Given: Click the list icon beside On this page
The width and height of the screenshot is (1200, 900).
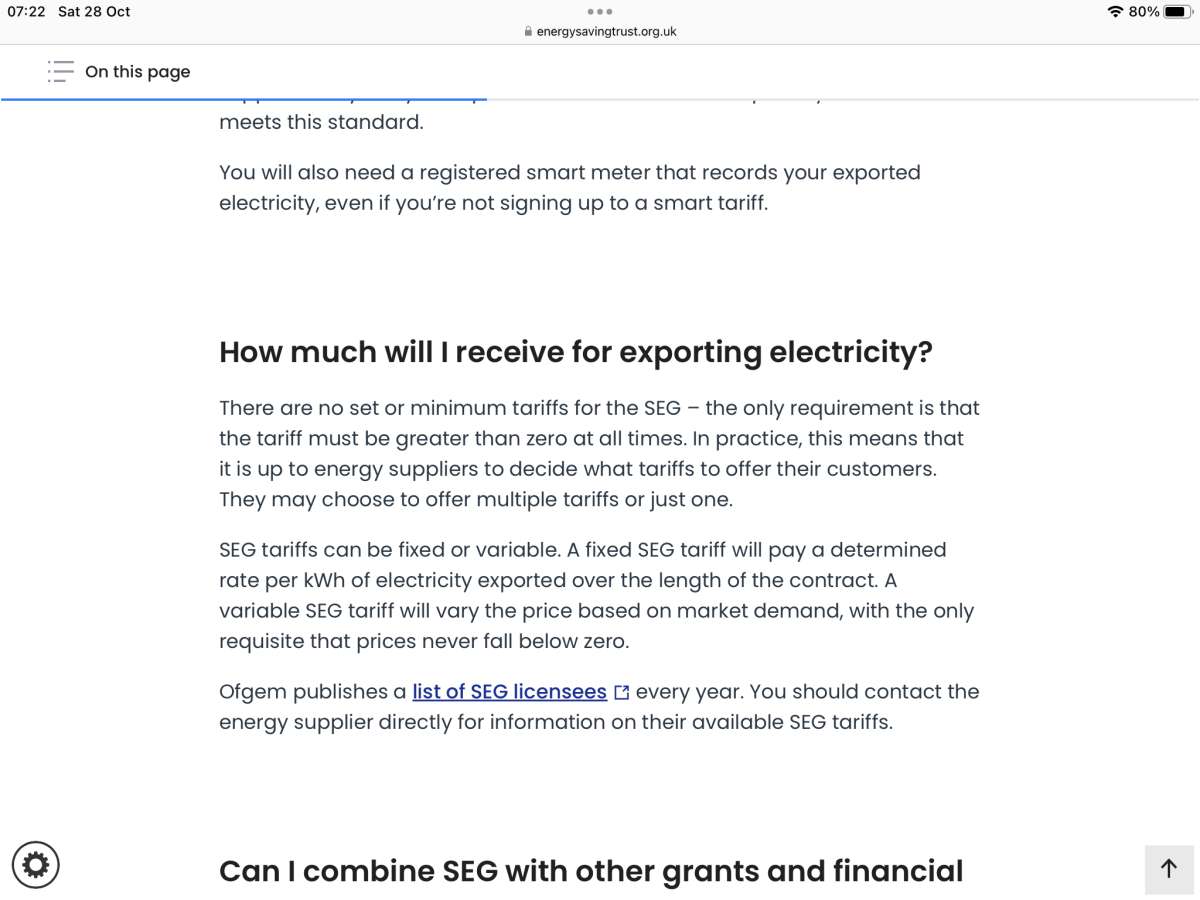Looking at the screenshot, I should pos(60,71).
